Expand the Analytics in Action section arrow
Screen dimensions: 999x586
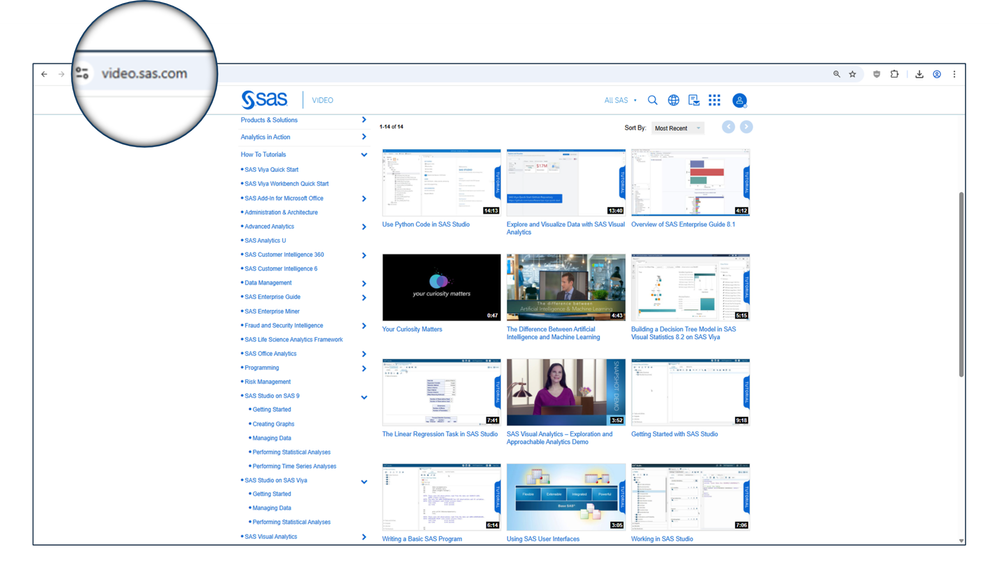click(364, 137)
